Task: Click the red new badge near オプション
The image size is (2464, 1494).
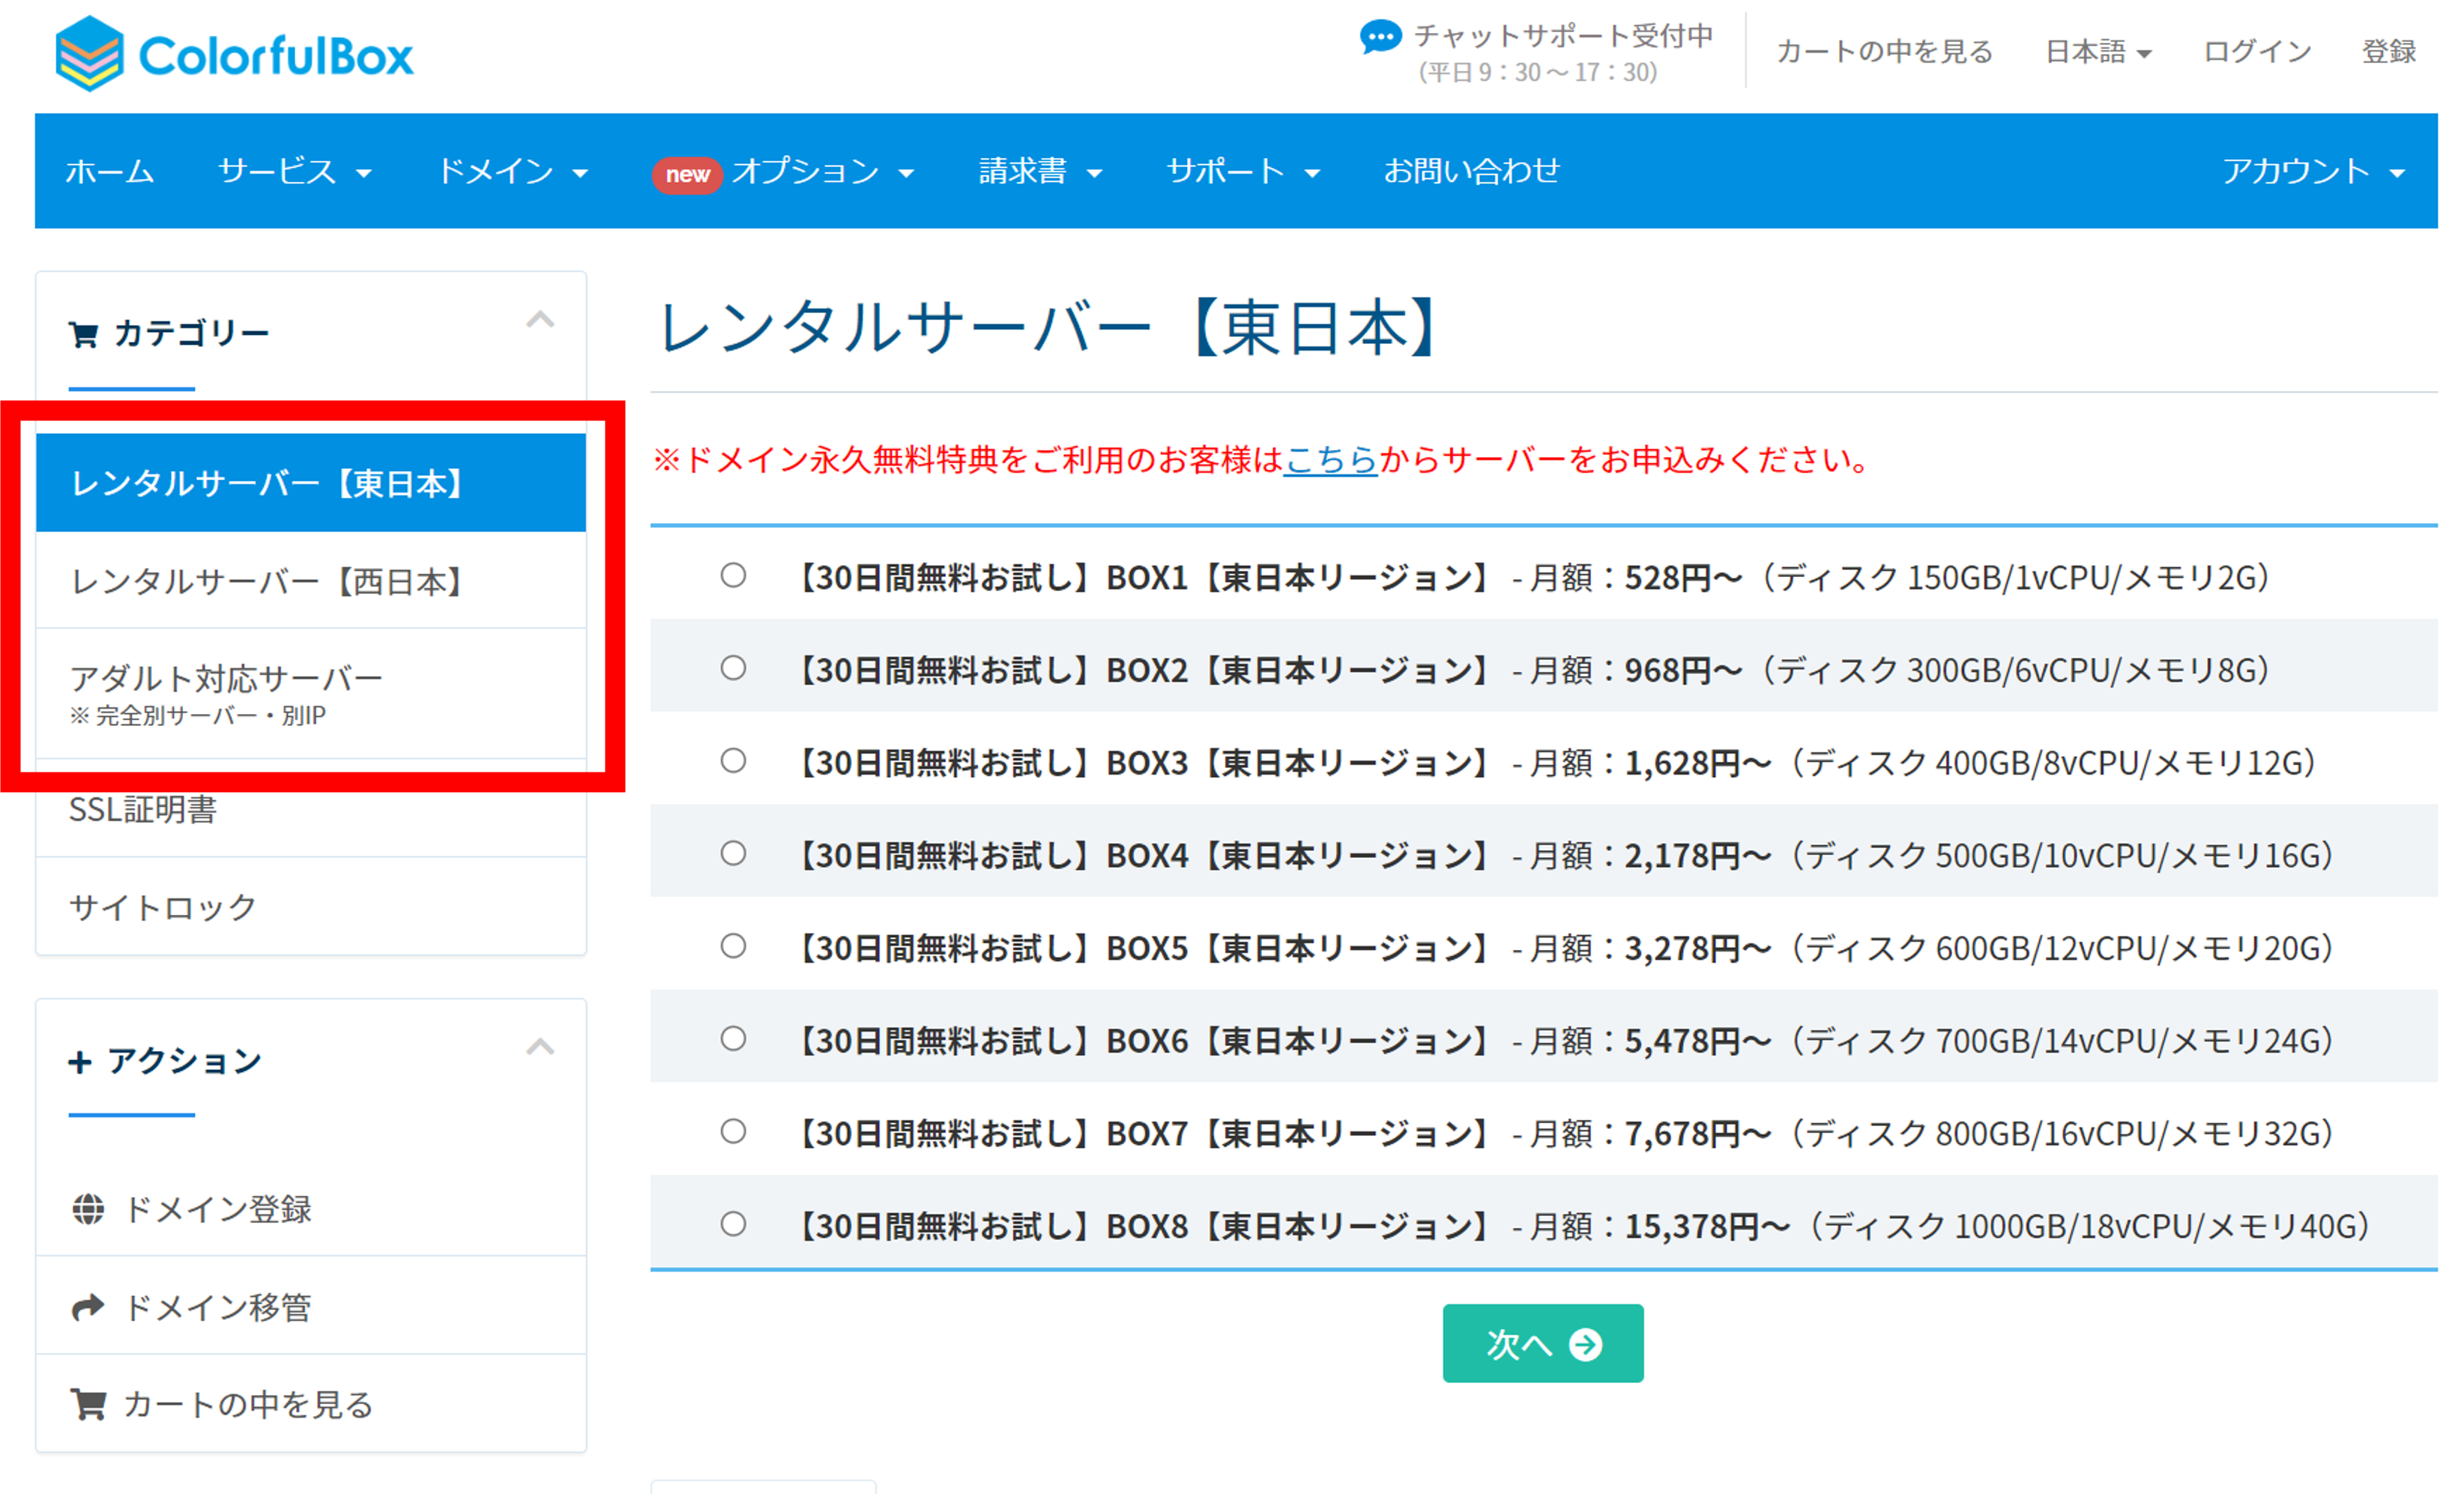Action: [x=687, y=174]
